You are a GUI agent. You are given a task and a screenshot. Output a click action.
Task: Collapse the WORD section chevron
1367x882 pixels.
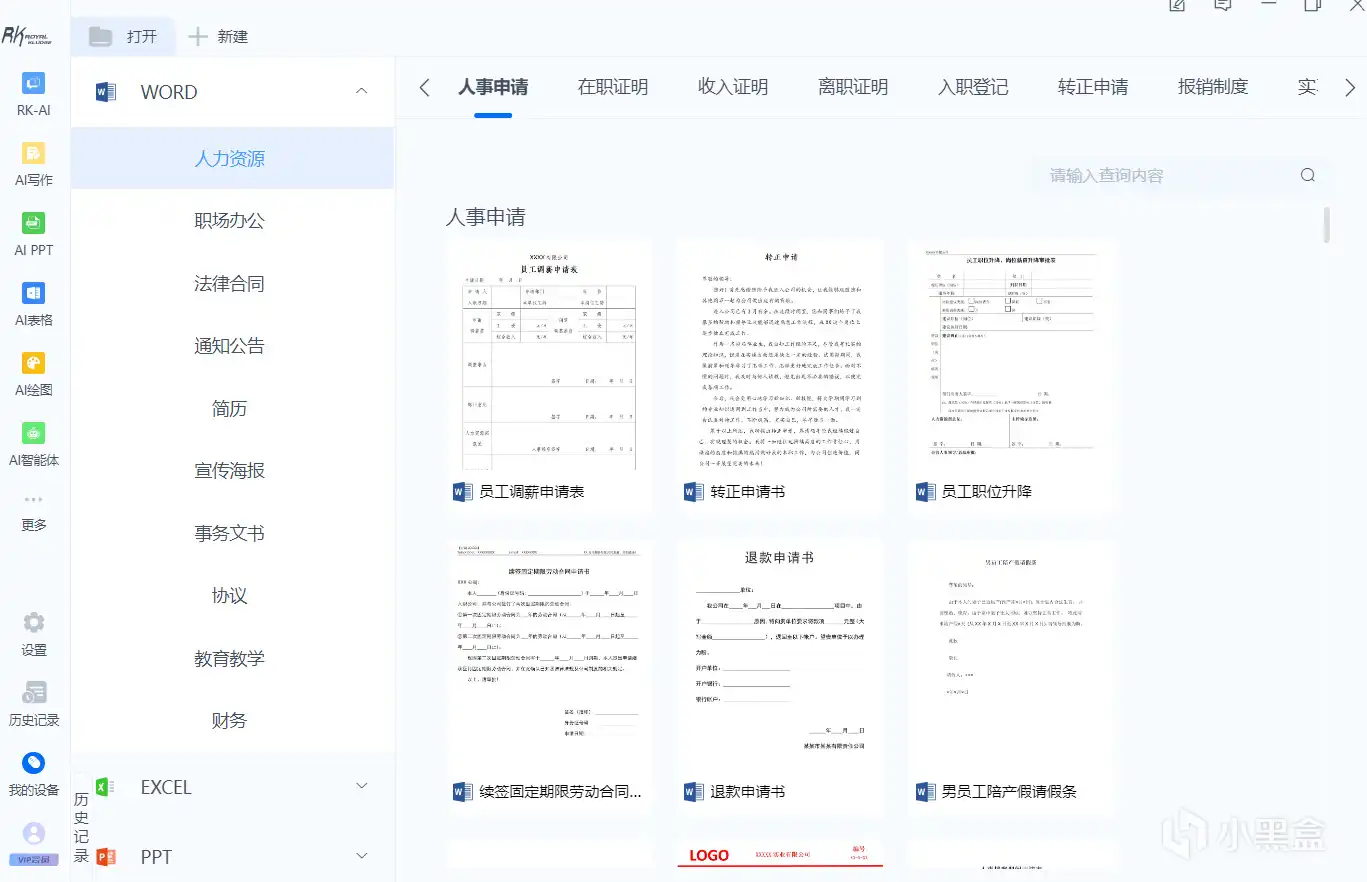coord(362,91)
